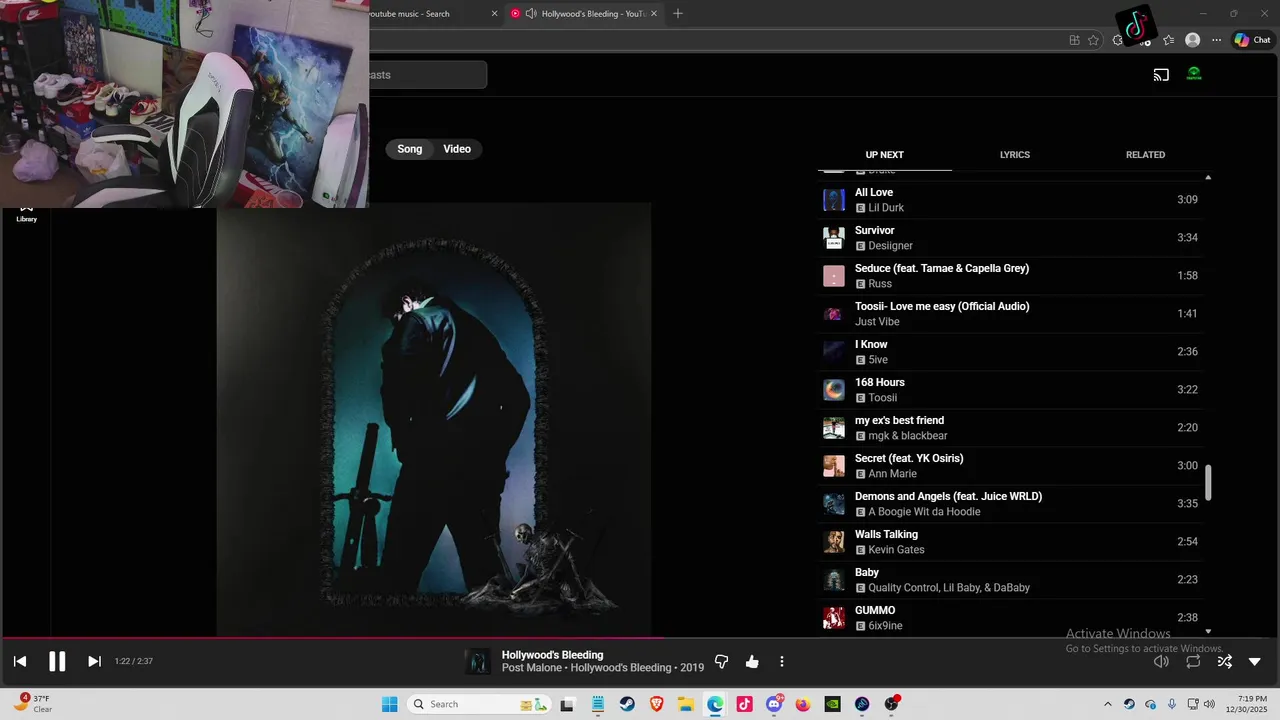1280x720 pixels.
Task: Open the Library sidebar item
Action: 26,213
